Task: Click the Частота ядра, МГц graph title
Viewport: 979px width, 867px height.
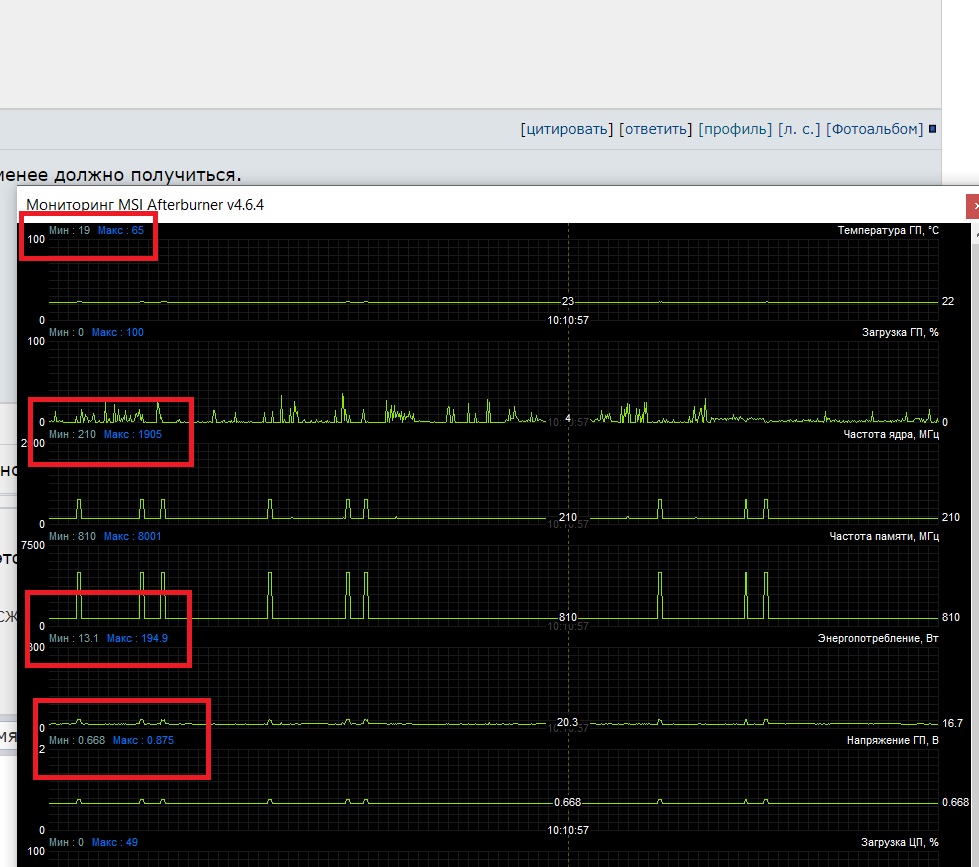Action: click(891, 434)
